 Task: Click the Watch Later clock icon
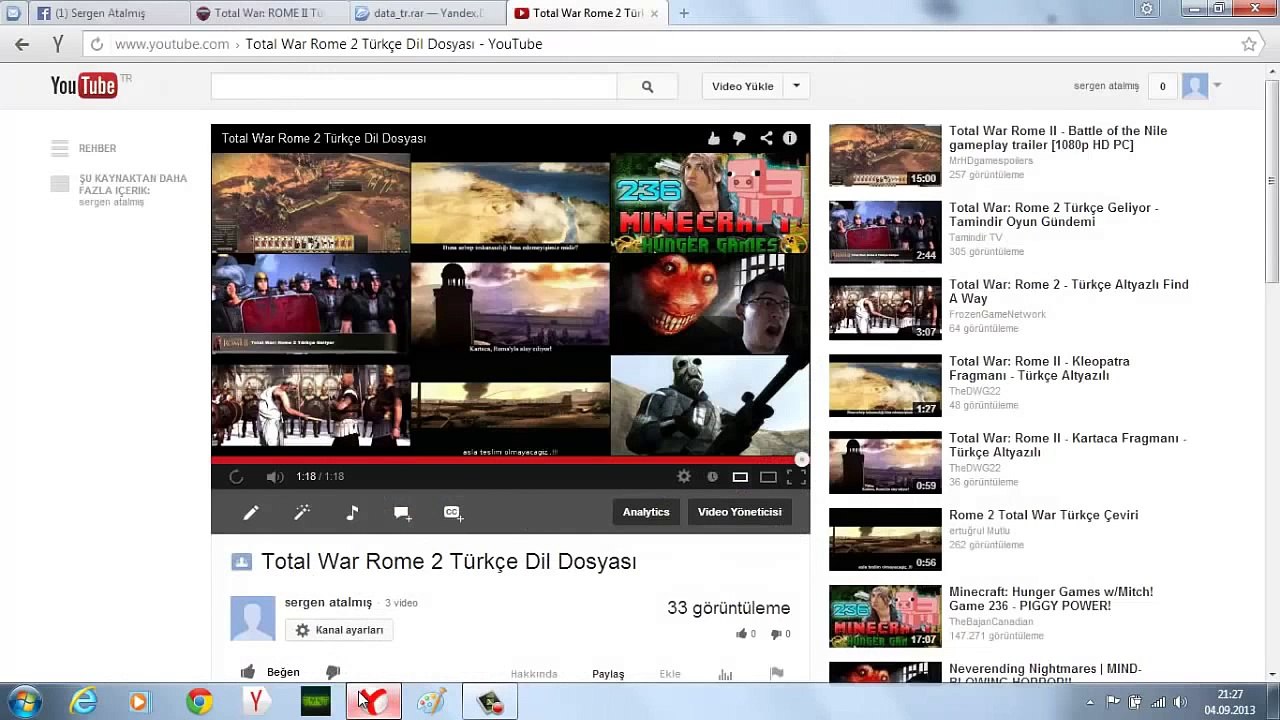[712, 477]
